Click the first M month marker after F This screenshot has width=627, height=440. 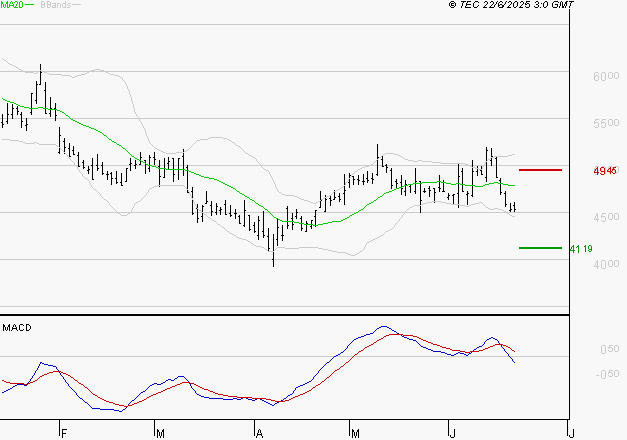tap(160, 433)
